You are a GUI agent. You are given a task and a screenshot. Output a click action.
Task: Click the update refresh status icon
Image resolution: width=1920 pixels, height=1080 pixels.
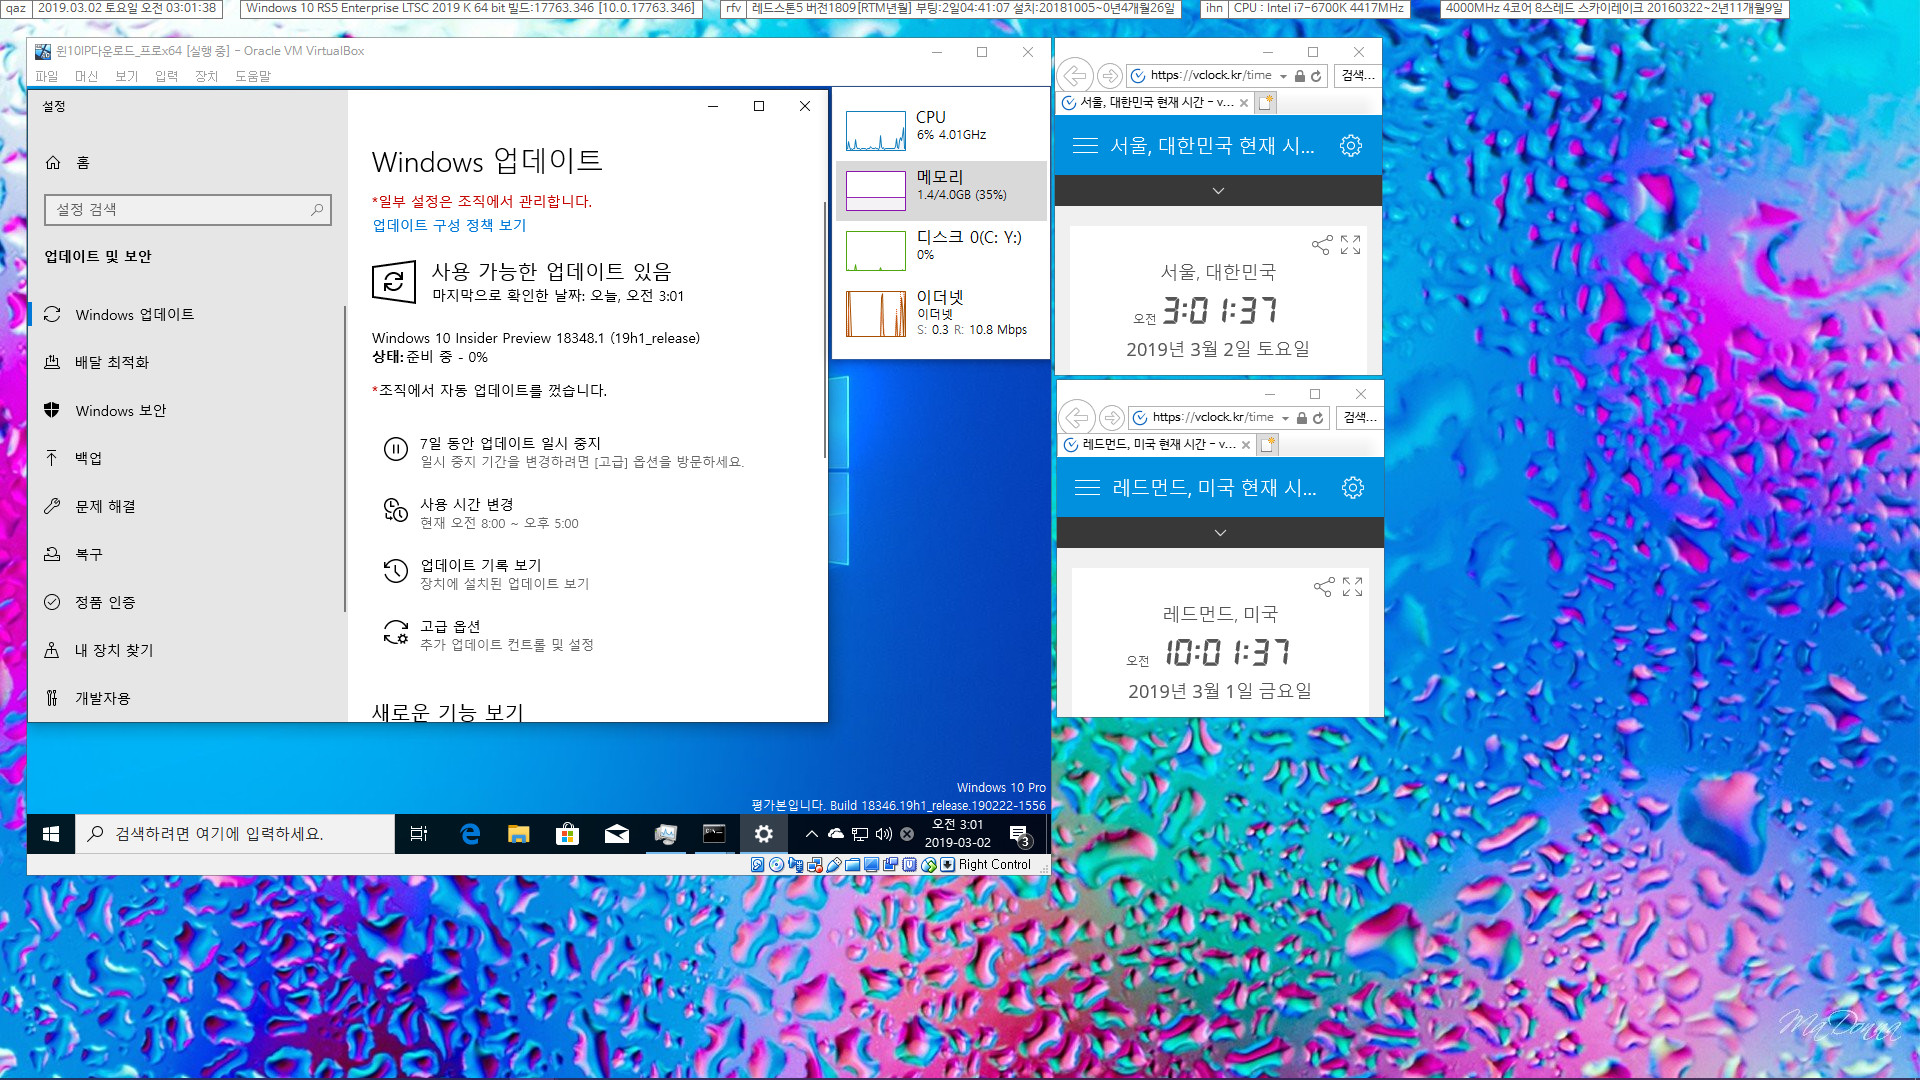coord(393,282)
